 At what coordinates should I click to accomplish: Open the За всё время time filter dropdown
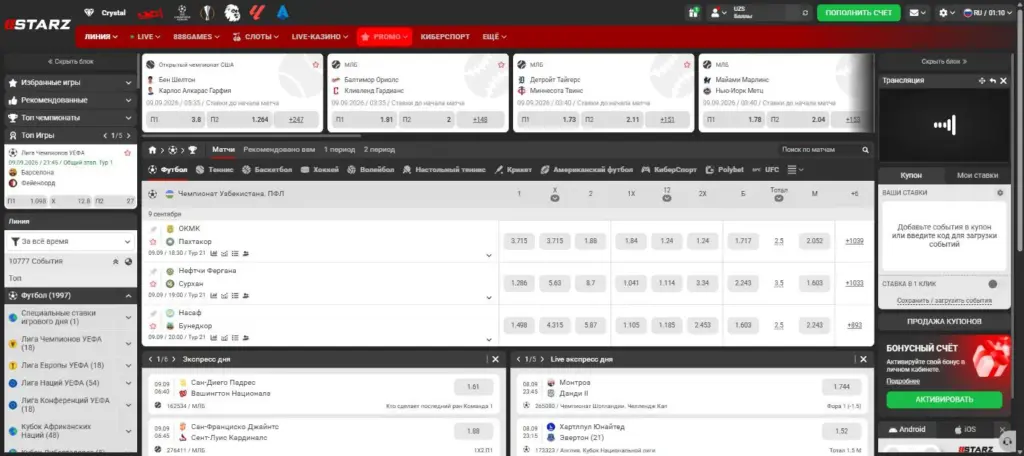pyautogui.click(x=71, y=241)
